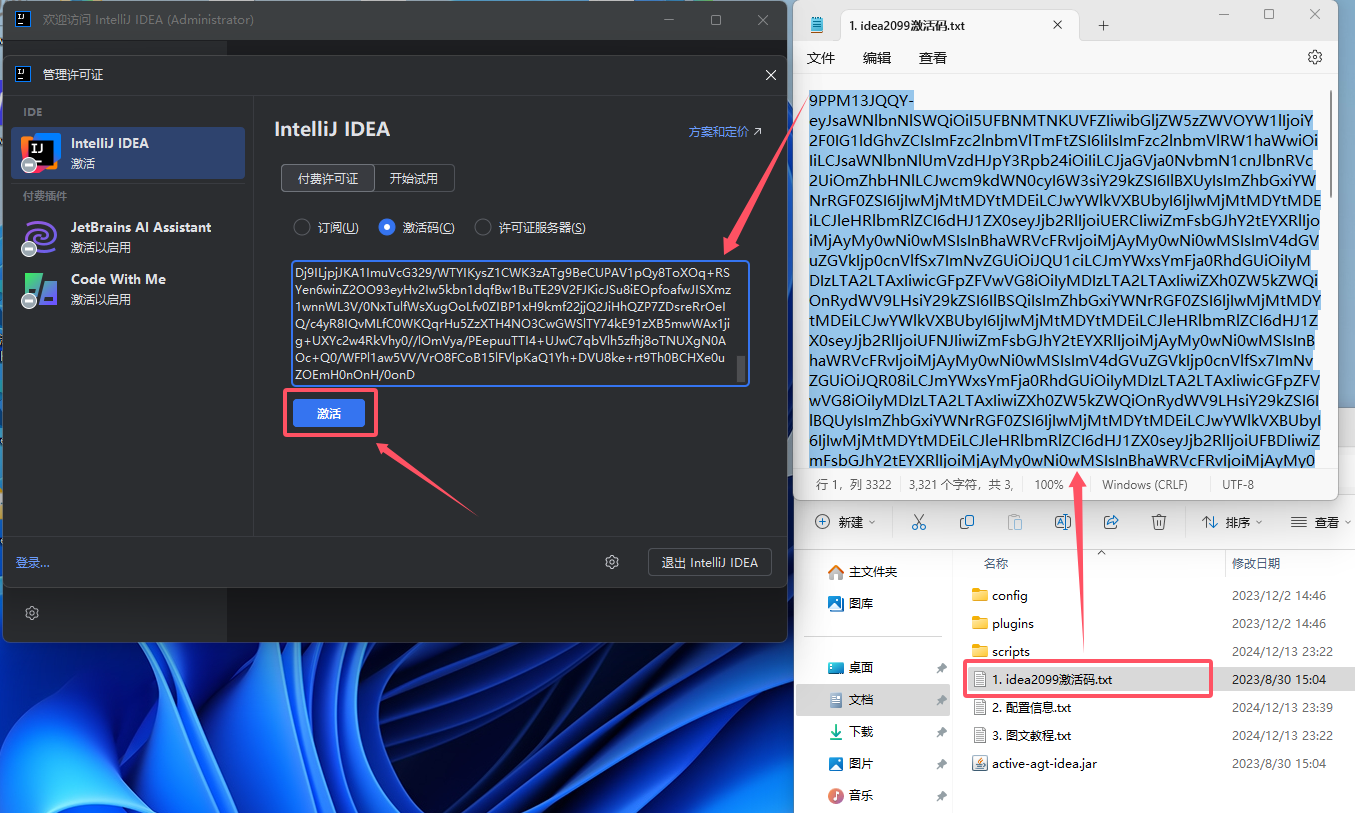Unpin 桌面 using its pin icon
Screen dimensions: 1355x813
[x=941, y=668]
